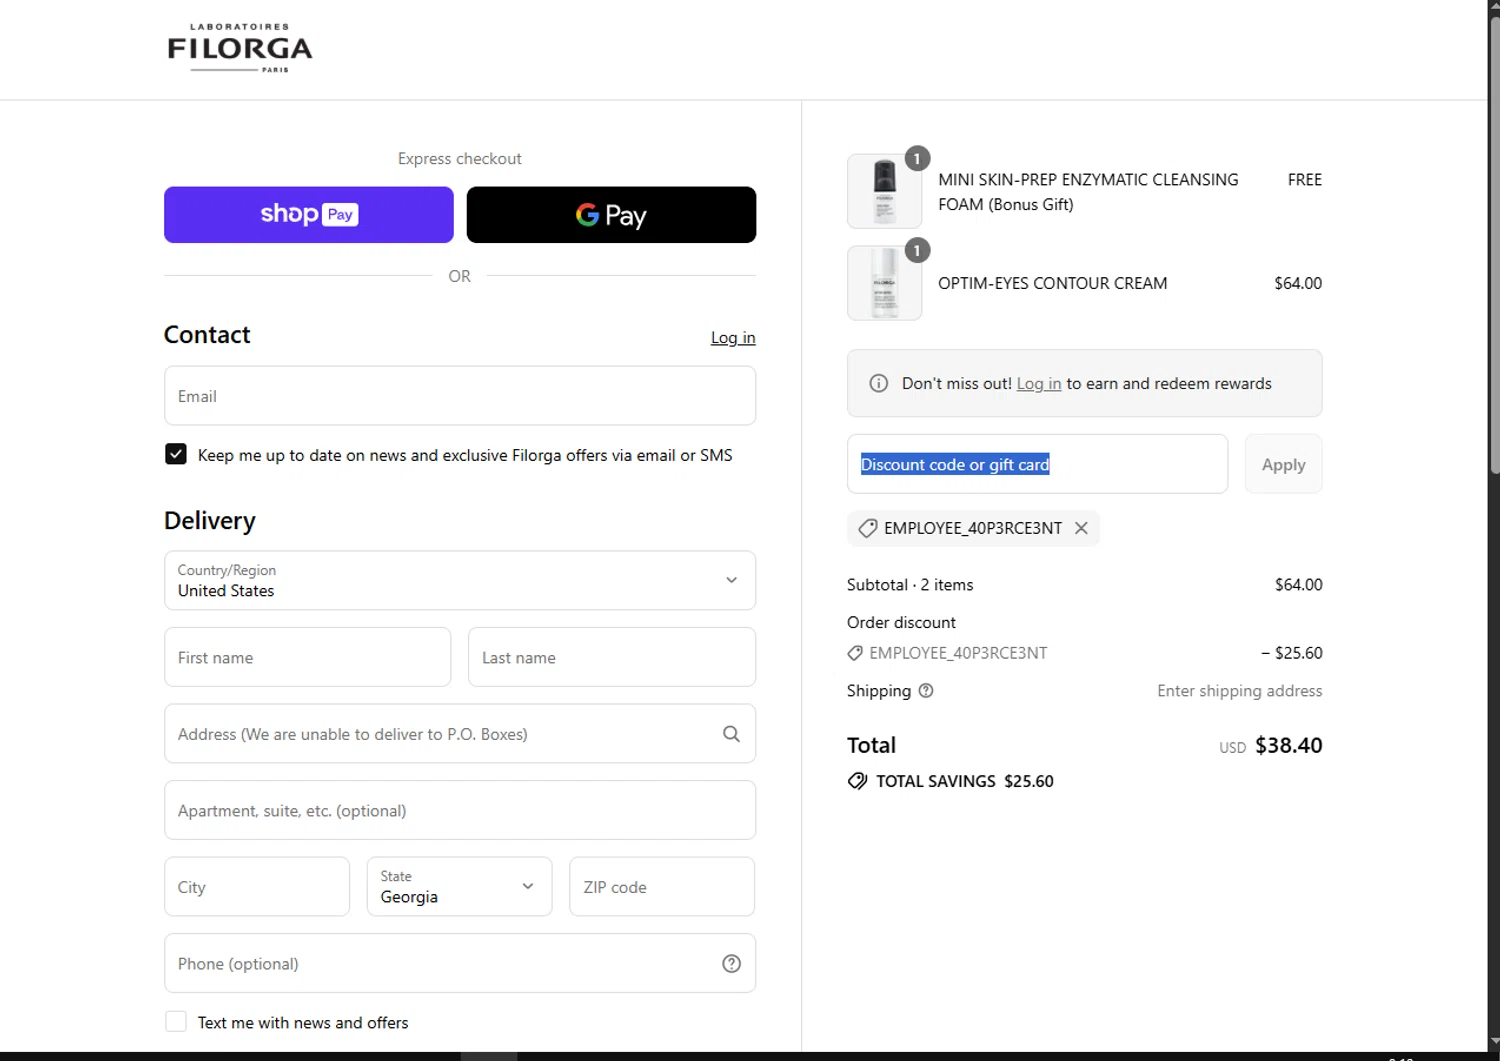
Task: Click the Total Savings tag icon
Action: point(857,781)
